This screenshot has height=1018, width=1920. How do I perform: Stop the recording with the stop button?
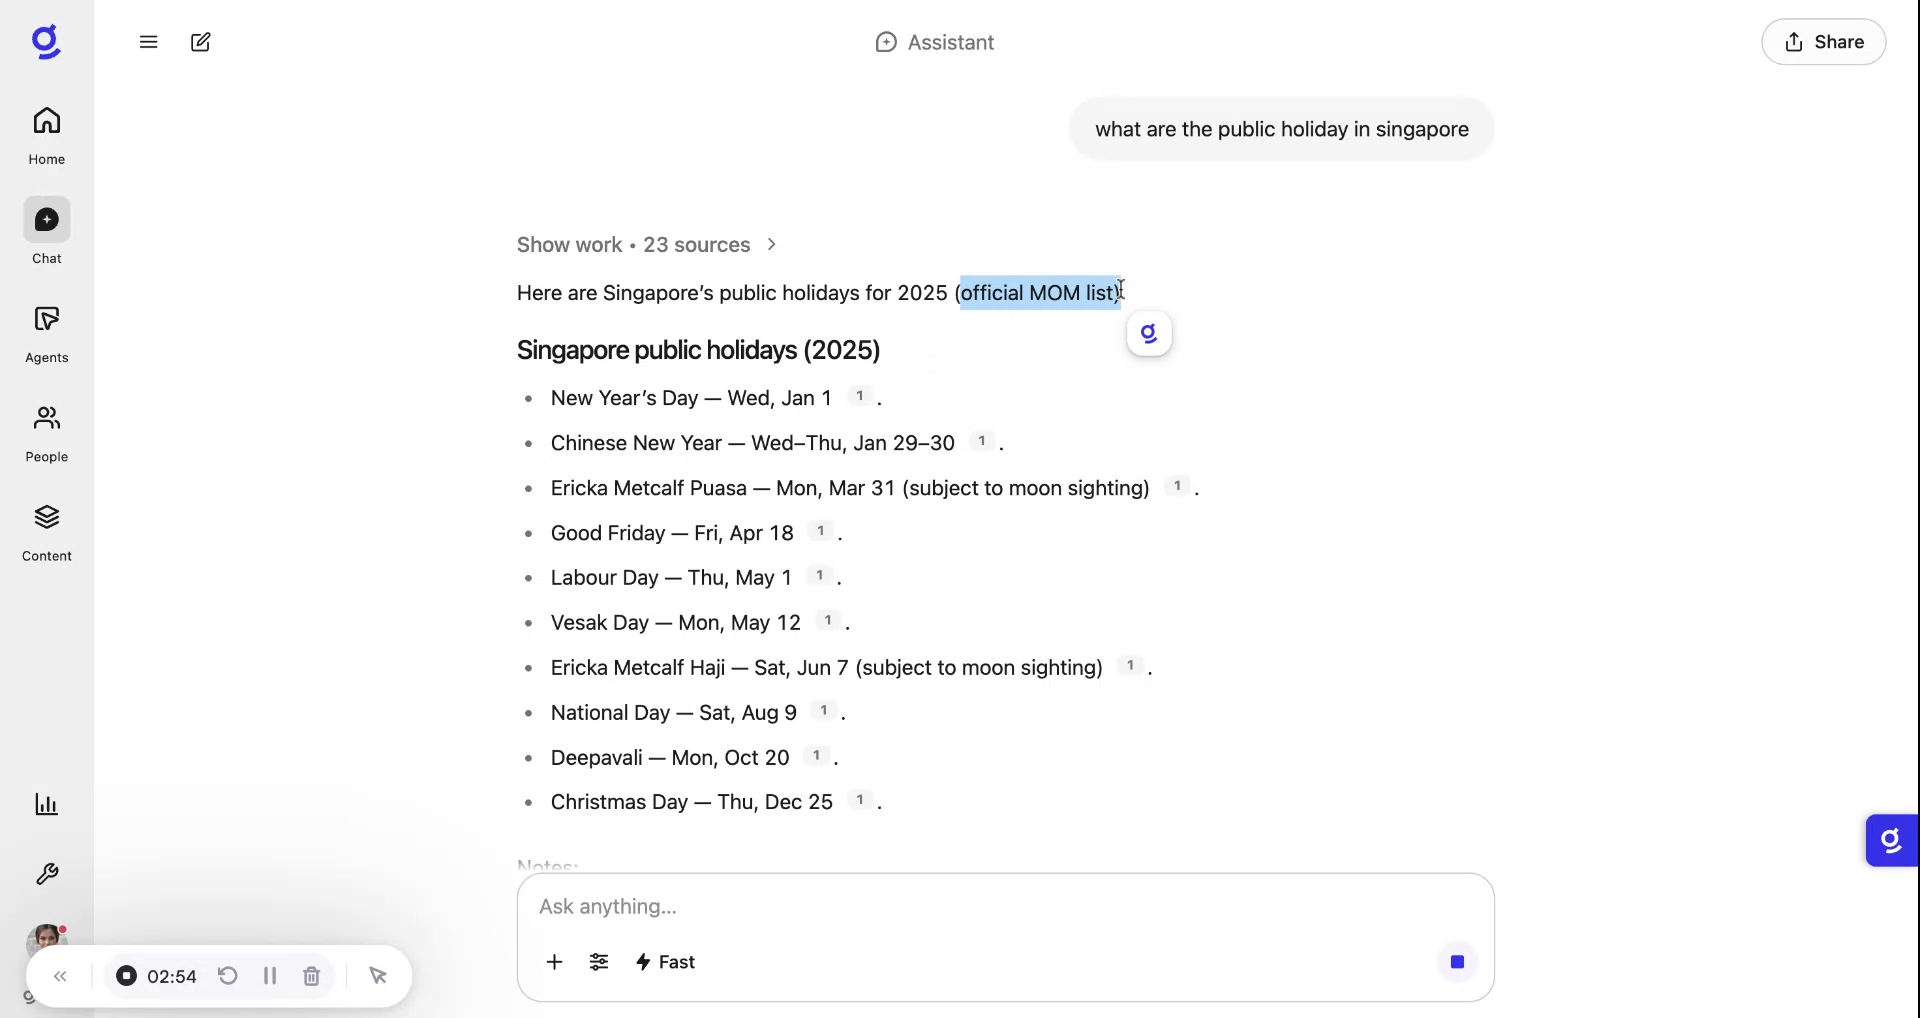point(126,976)
